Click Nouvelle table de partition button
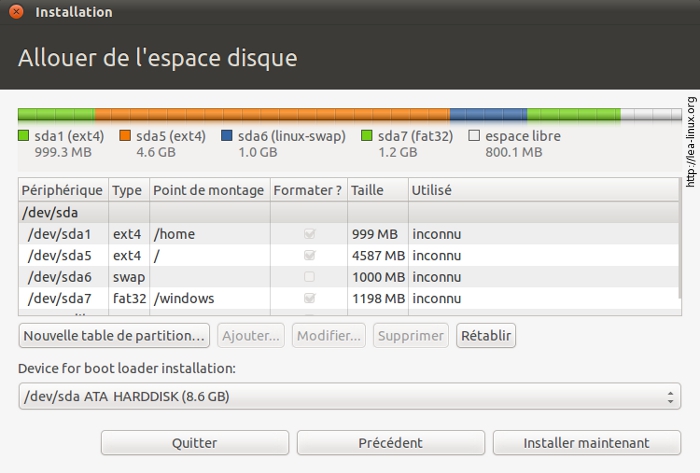Viewport: 700px width, 473px height. click(115, 336)
